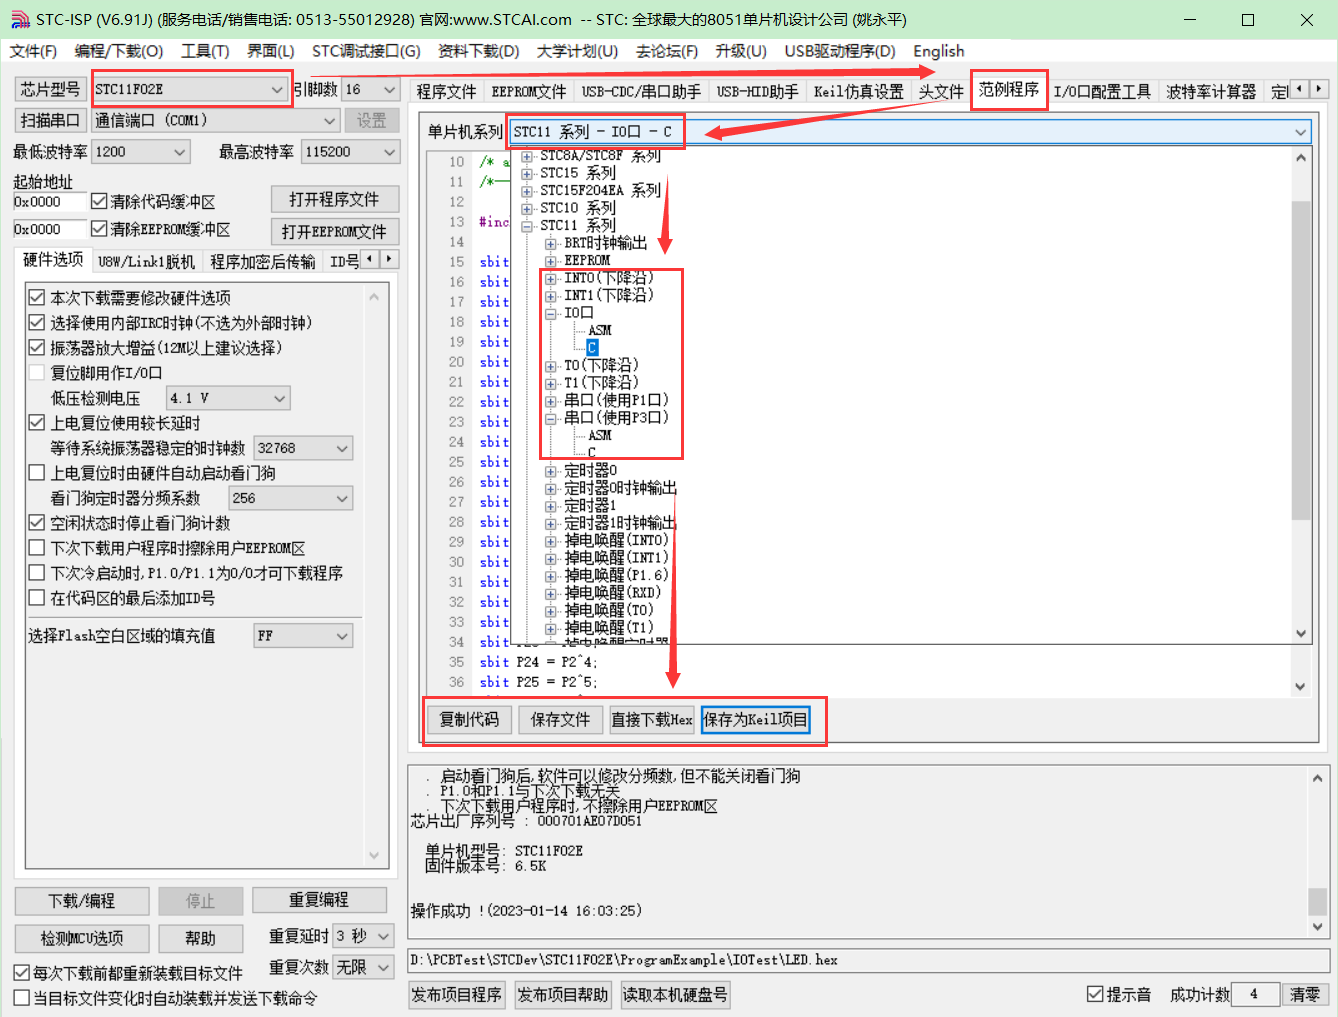Click the tab scroll right arrow above code panel
Image resolution: width=1338 pixels, height=1017 pixels.
pos(1319,89)
